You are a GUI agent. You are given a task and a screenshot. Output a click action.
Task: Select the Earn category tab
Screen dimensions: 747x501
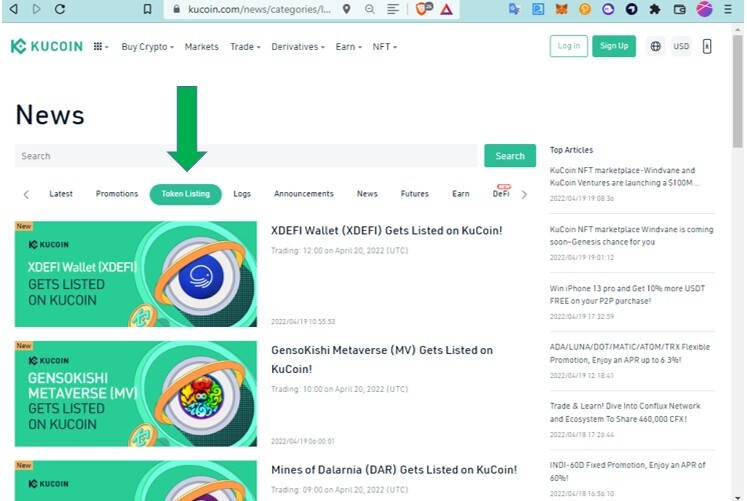click(x=461, y=194)
